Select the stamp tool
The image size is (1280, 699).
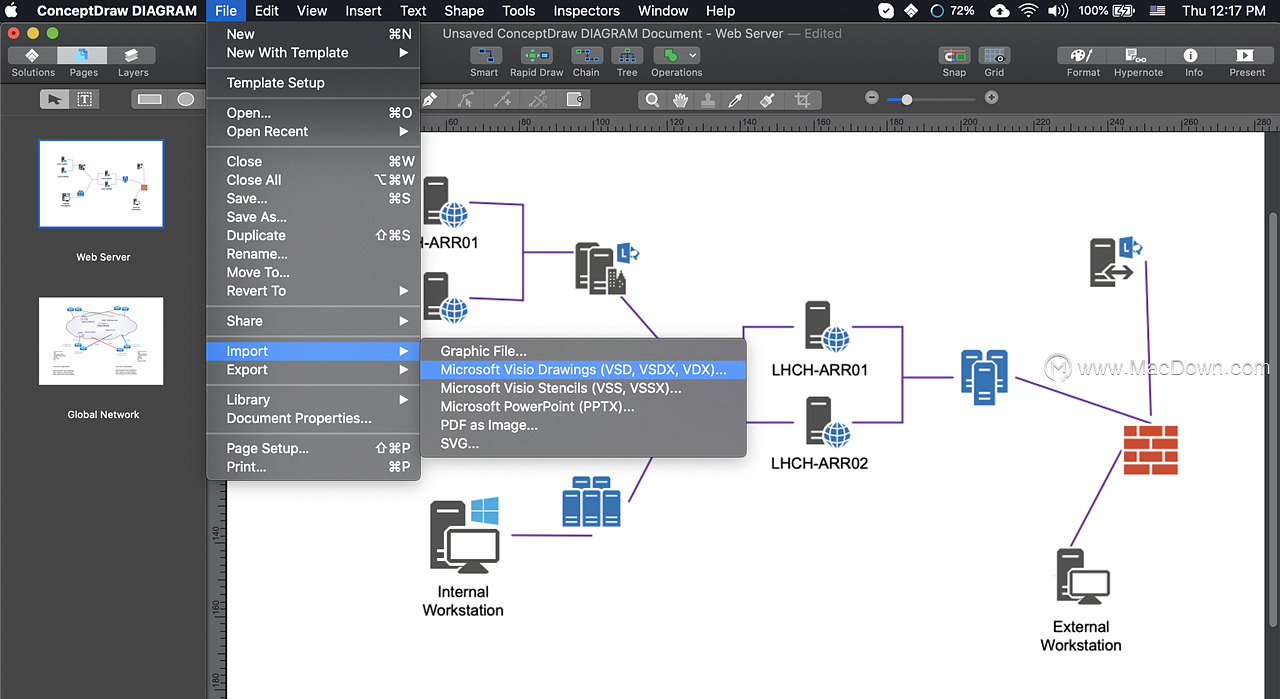pos(709,100)
